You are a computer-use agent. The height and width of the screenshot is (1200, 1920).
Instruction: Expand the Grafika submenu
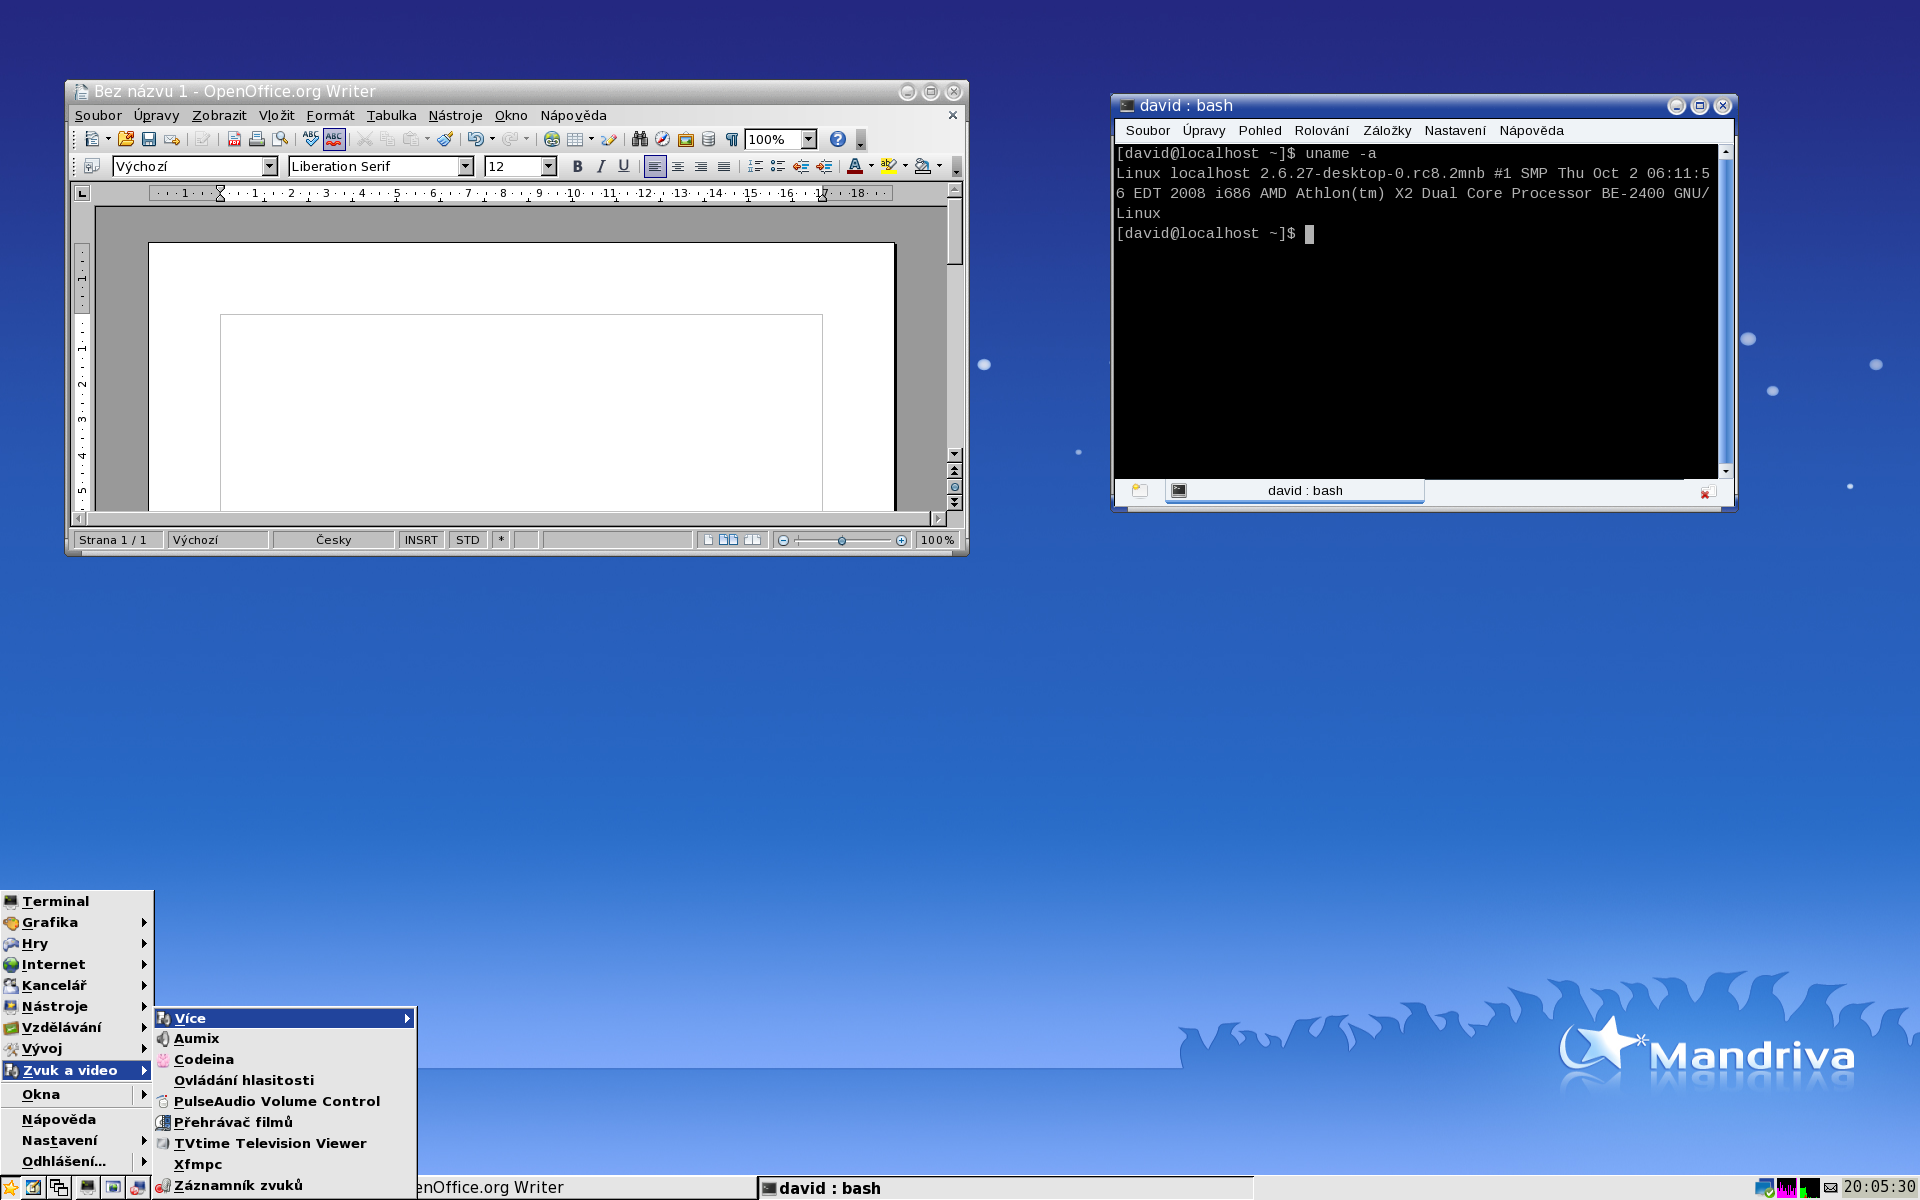(77, 922)
